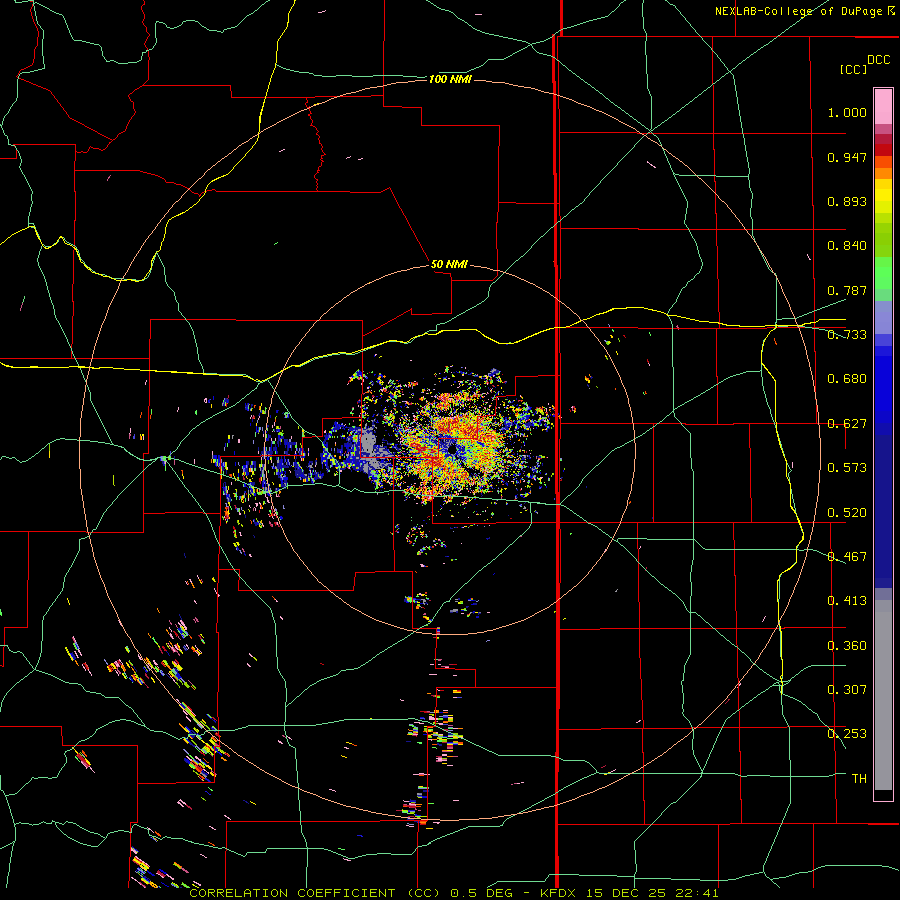
Task: Click the 0.947 scale value
Action: [x=847, y=157]
